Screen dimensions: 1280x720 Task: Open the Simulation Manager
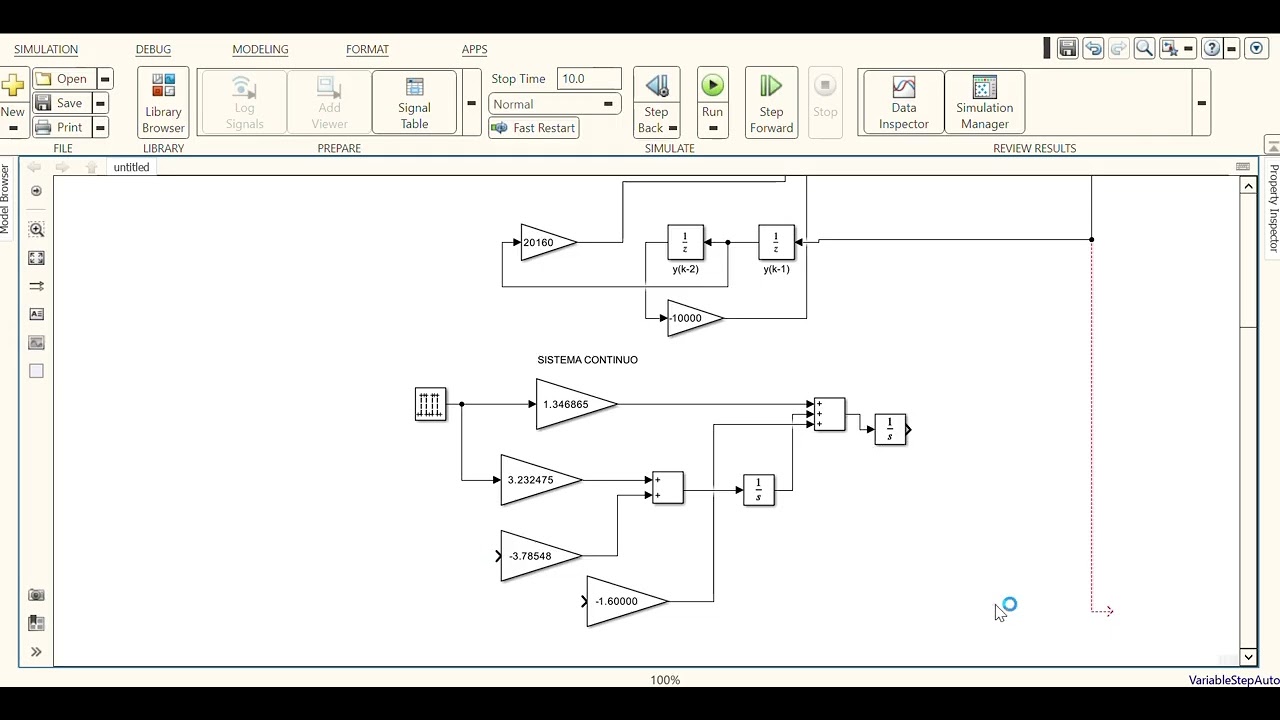[x=984, y=102]
